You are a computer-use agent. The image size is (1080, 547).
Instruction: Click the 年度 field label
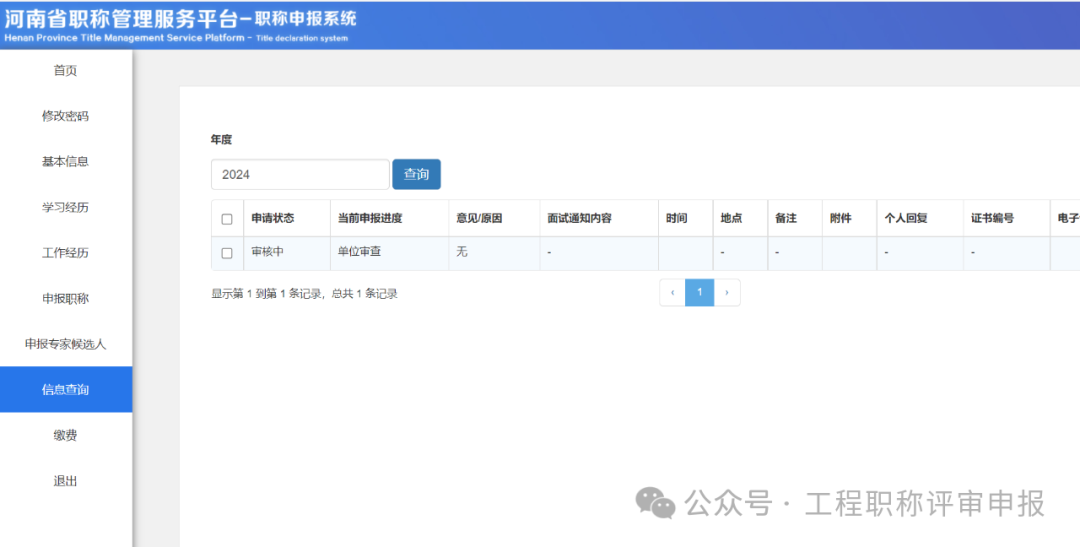(221, 139)
